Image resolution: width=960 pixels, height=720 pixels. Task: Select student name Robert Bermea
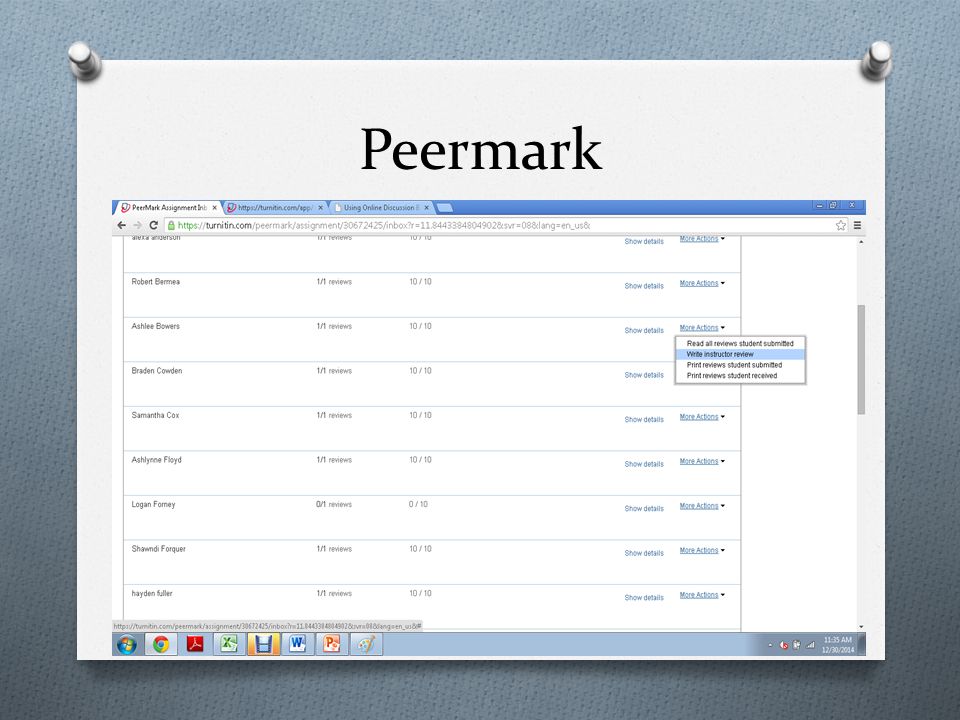[x=156, y=282]
